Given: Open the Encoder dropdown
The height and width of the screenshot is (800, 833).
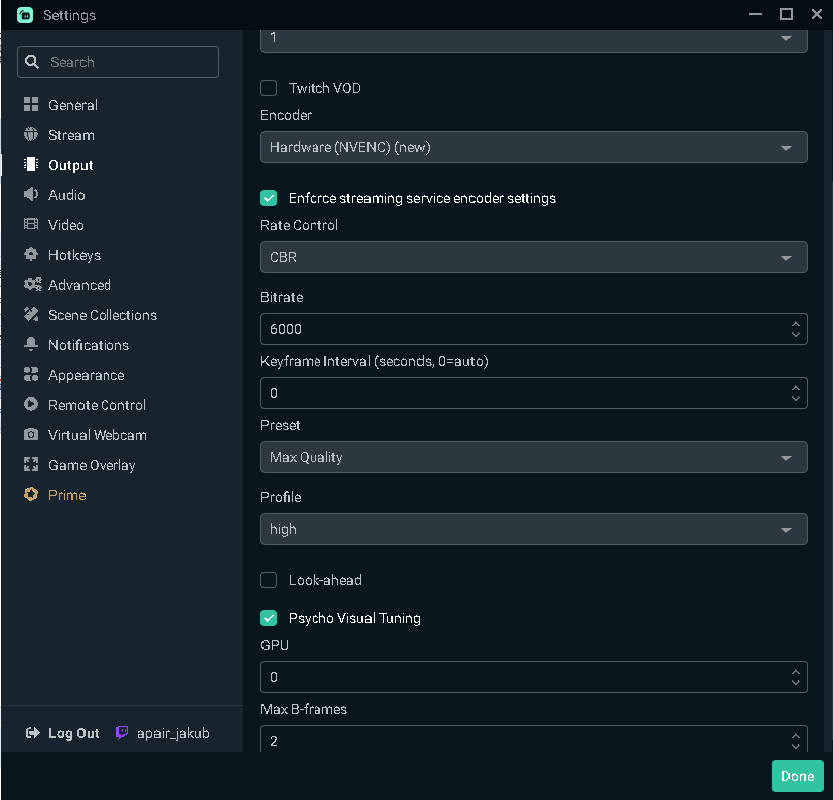Looking at the screenshot, I should [x=533, y=147].
